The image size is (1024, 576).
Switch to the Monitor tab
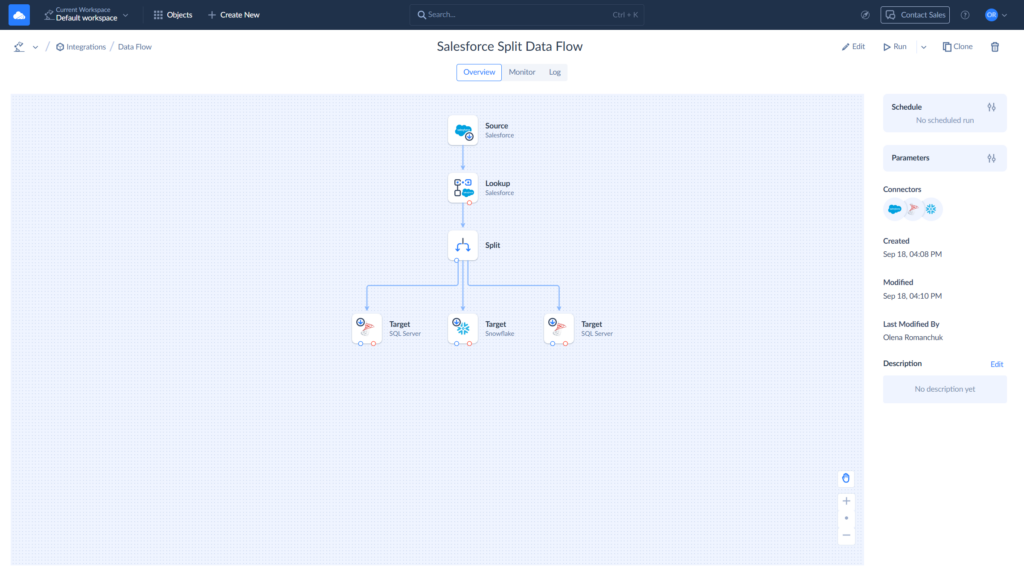tap(522, 72)
